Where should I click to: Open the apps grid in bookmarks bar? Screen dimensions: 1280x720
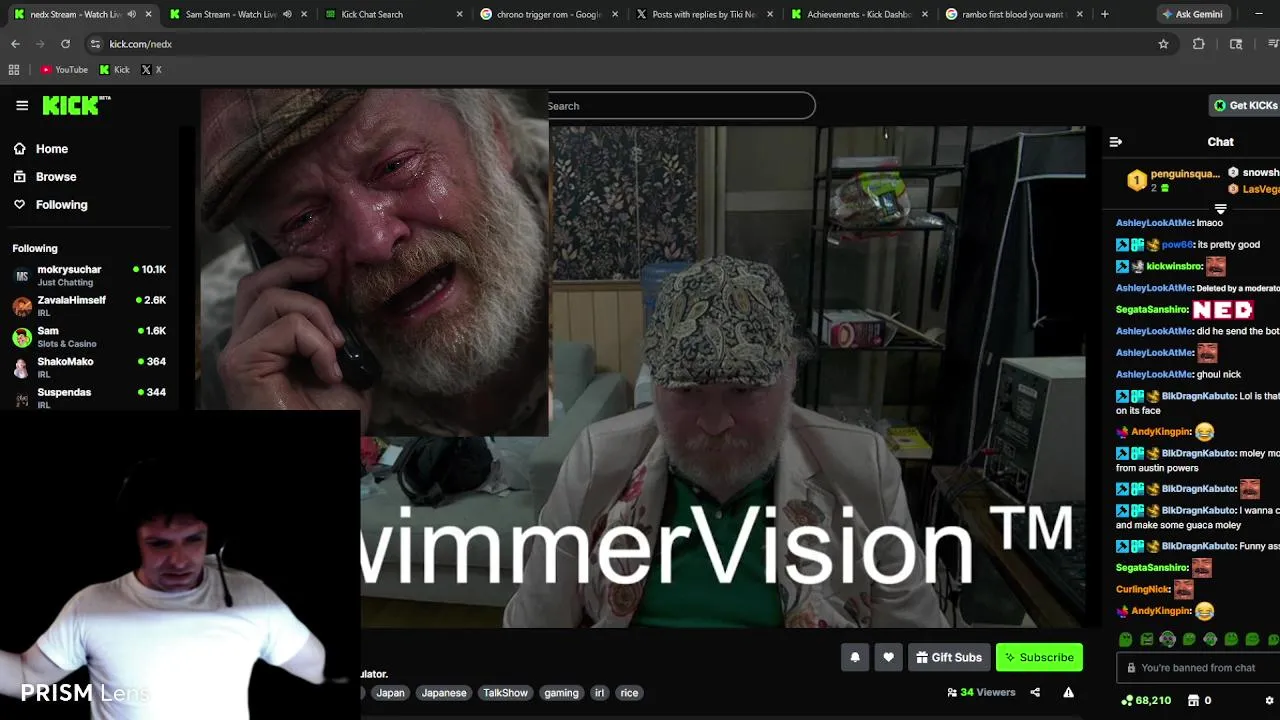click(x=14, y=70)
